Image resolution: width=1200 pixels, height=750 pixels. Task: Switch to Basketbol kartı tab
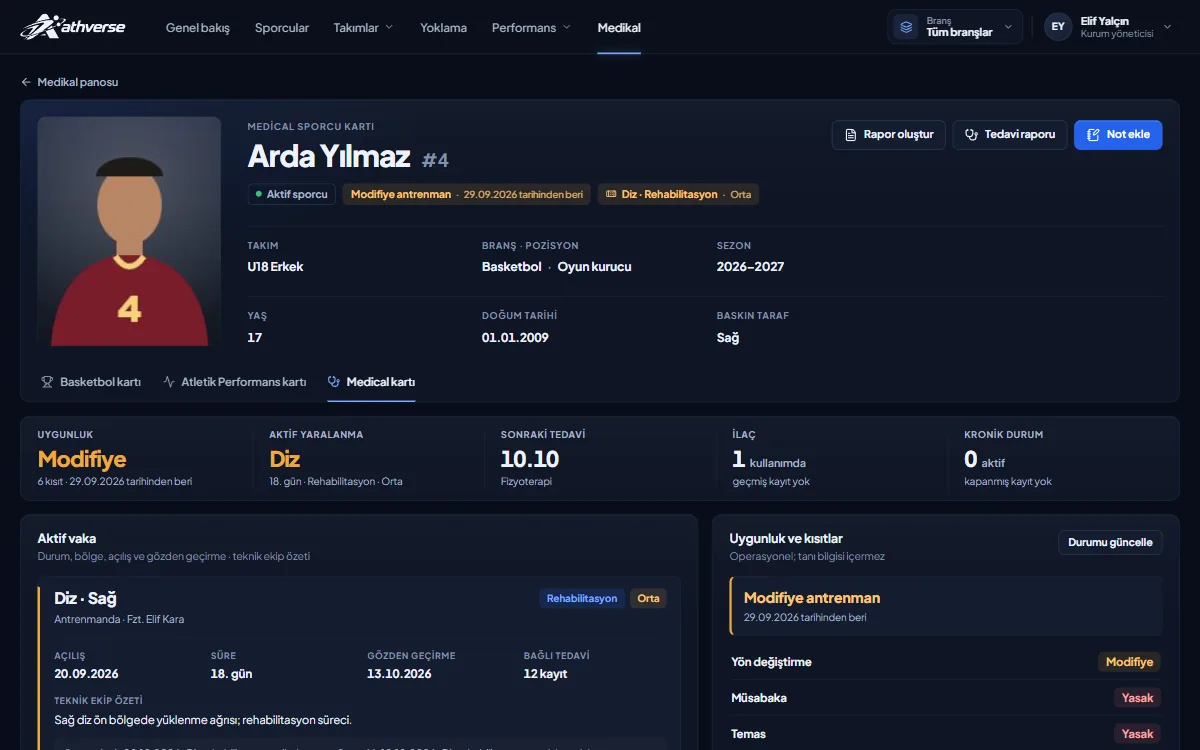[x=90, y=382]
